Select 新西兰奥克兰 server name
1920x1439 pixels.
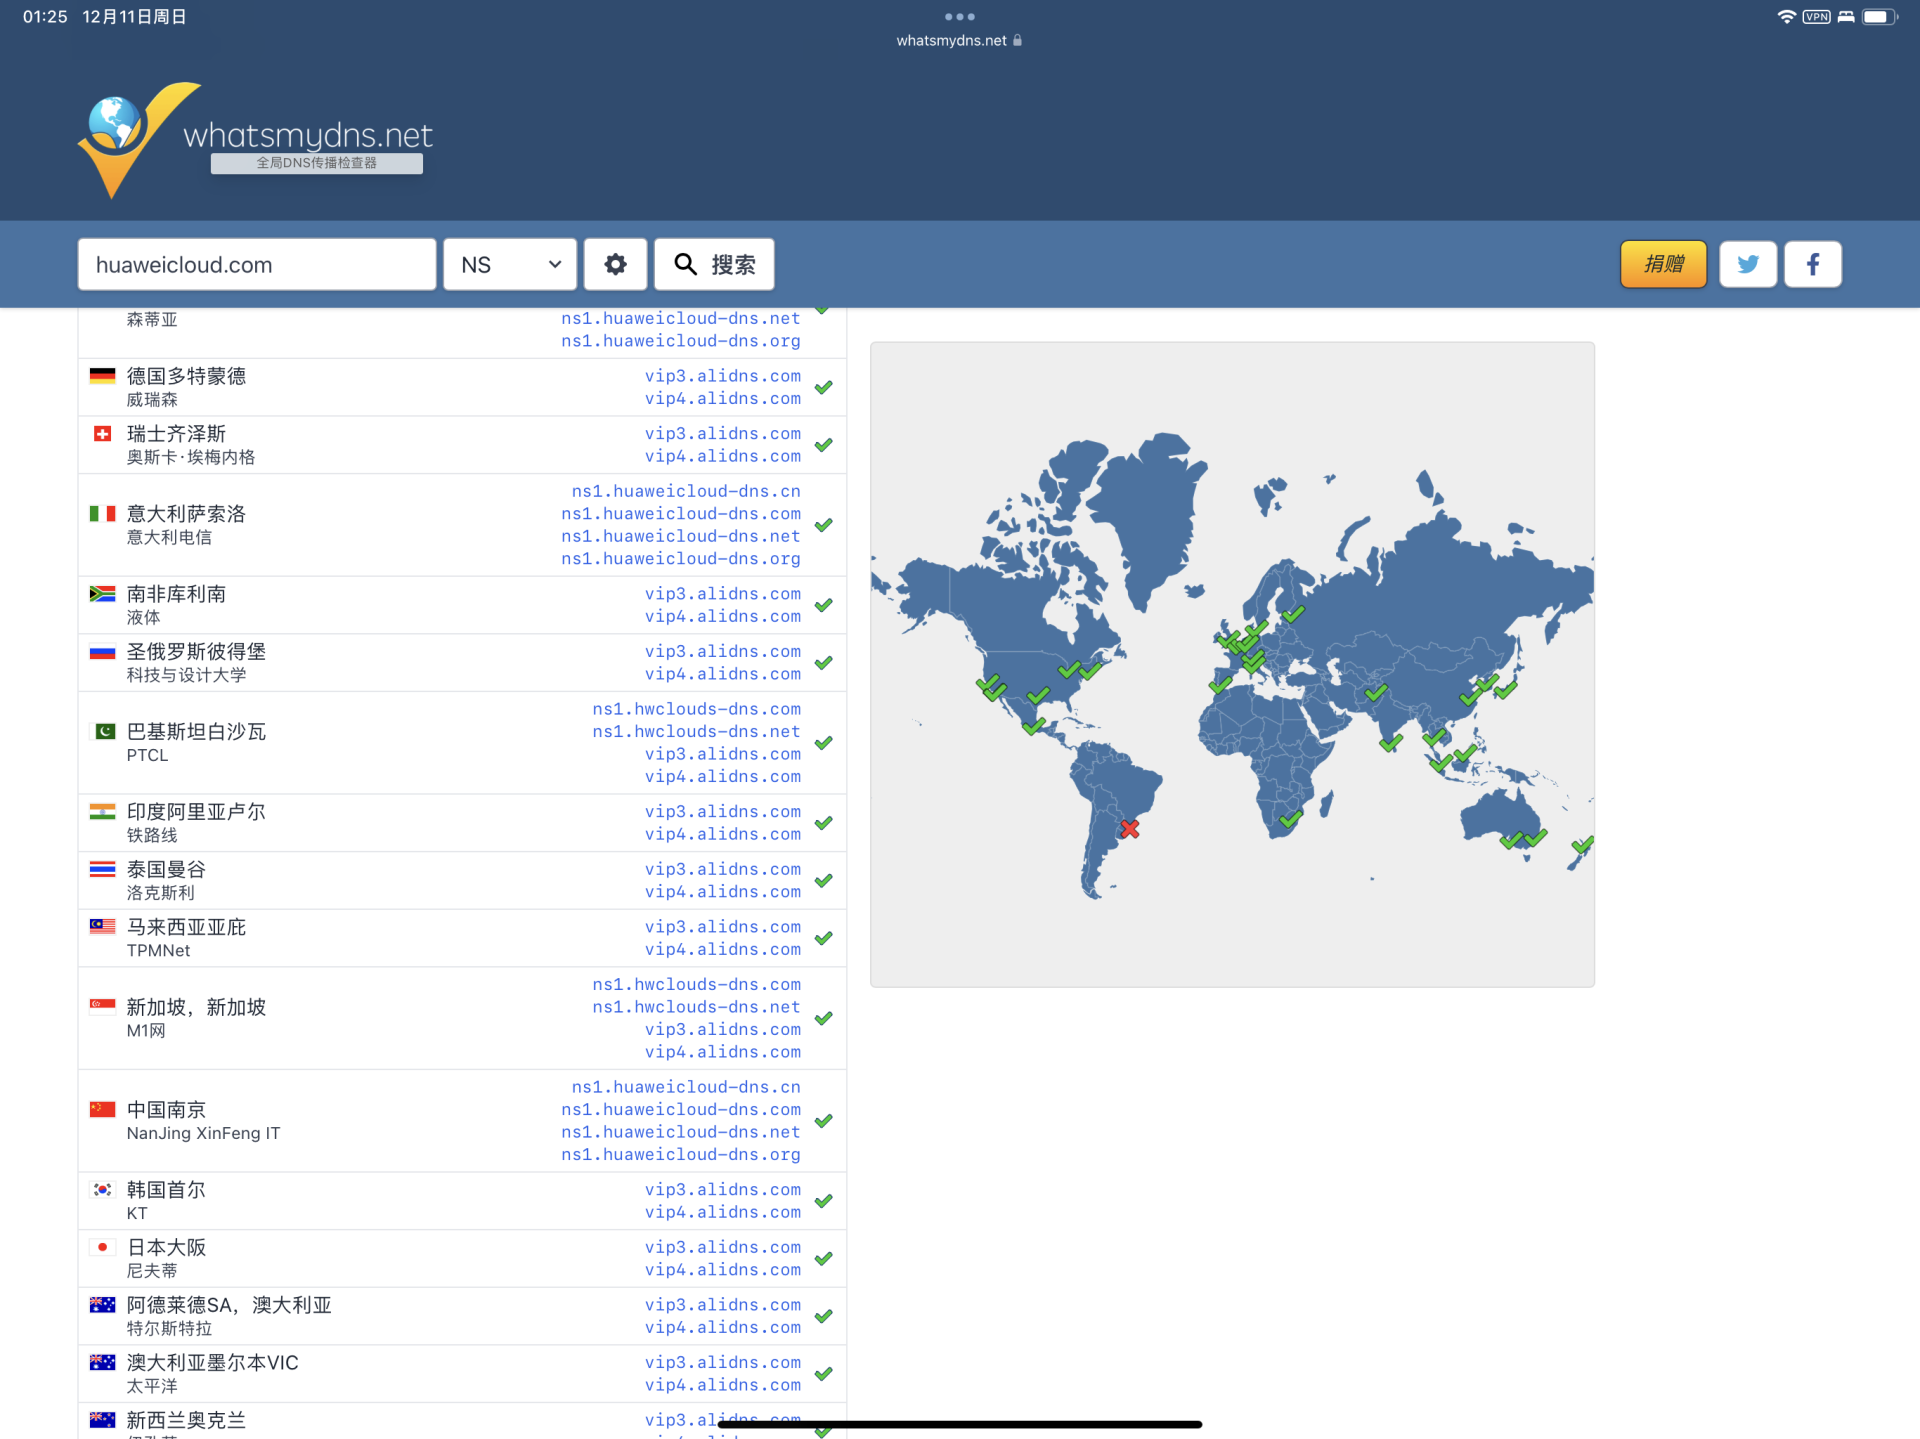(x=186, y=1420)
